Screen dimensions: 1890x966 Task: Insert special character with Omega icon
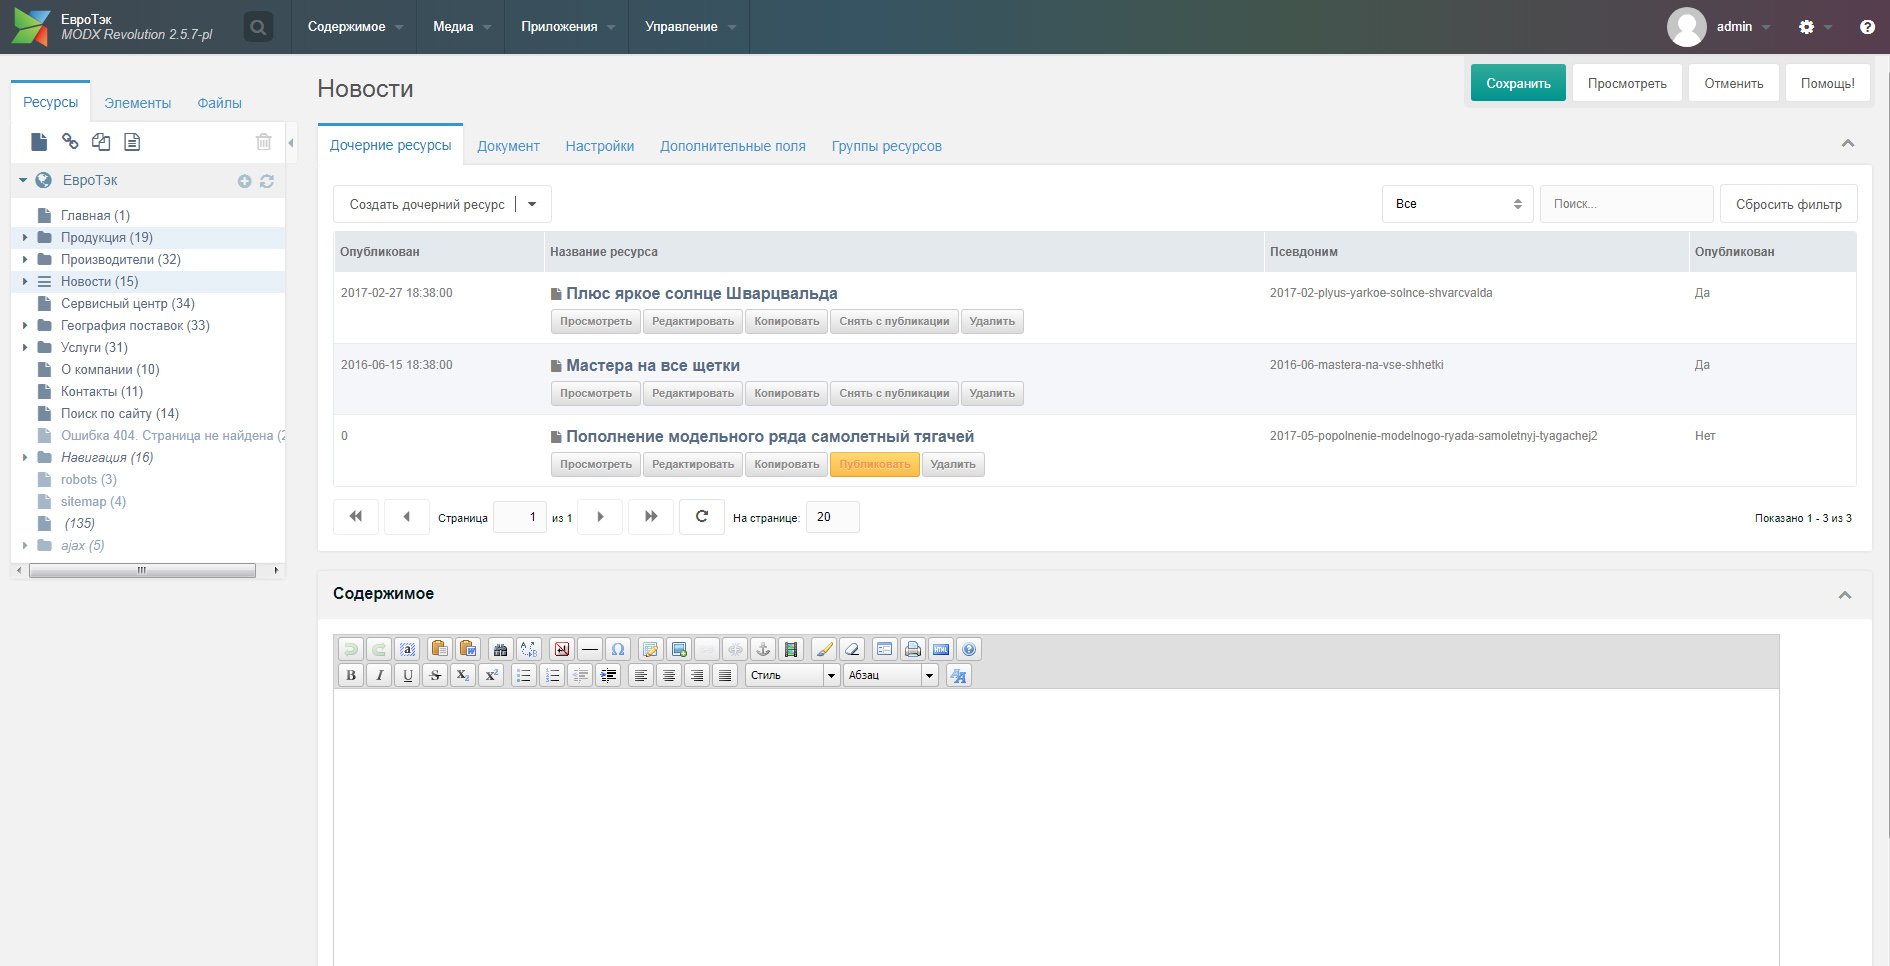618,649
